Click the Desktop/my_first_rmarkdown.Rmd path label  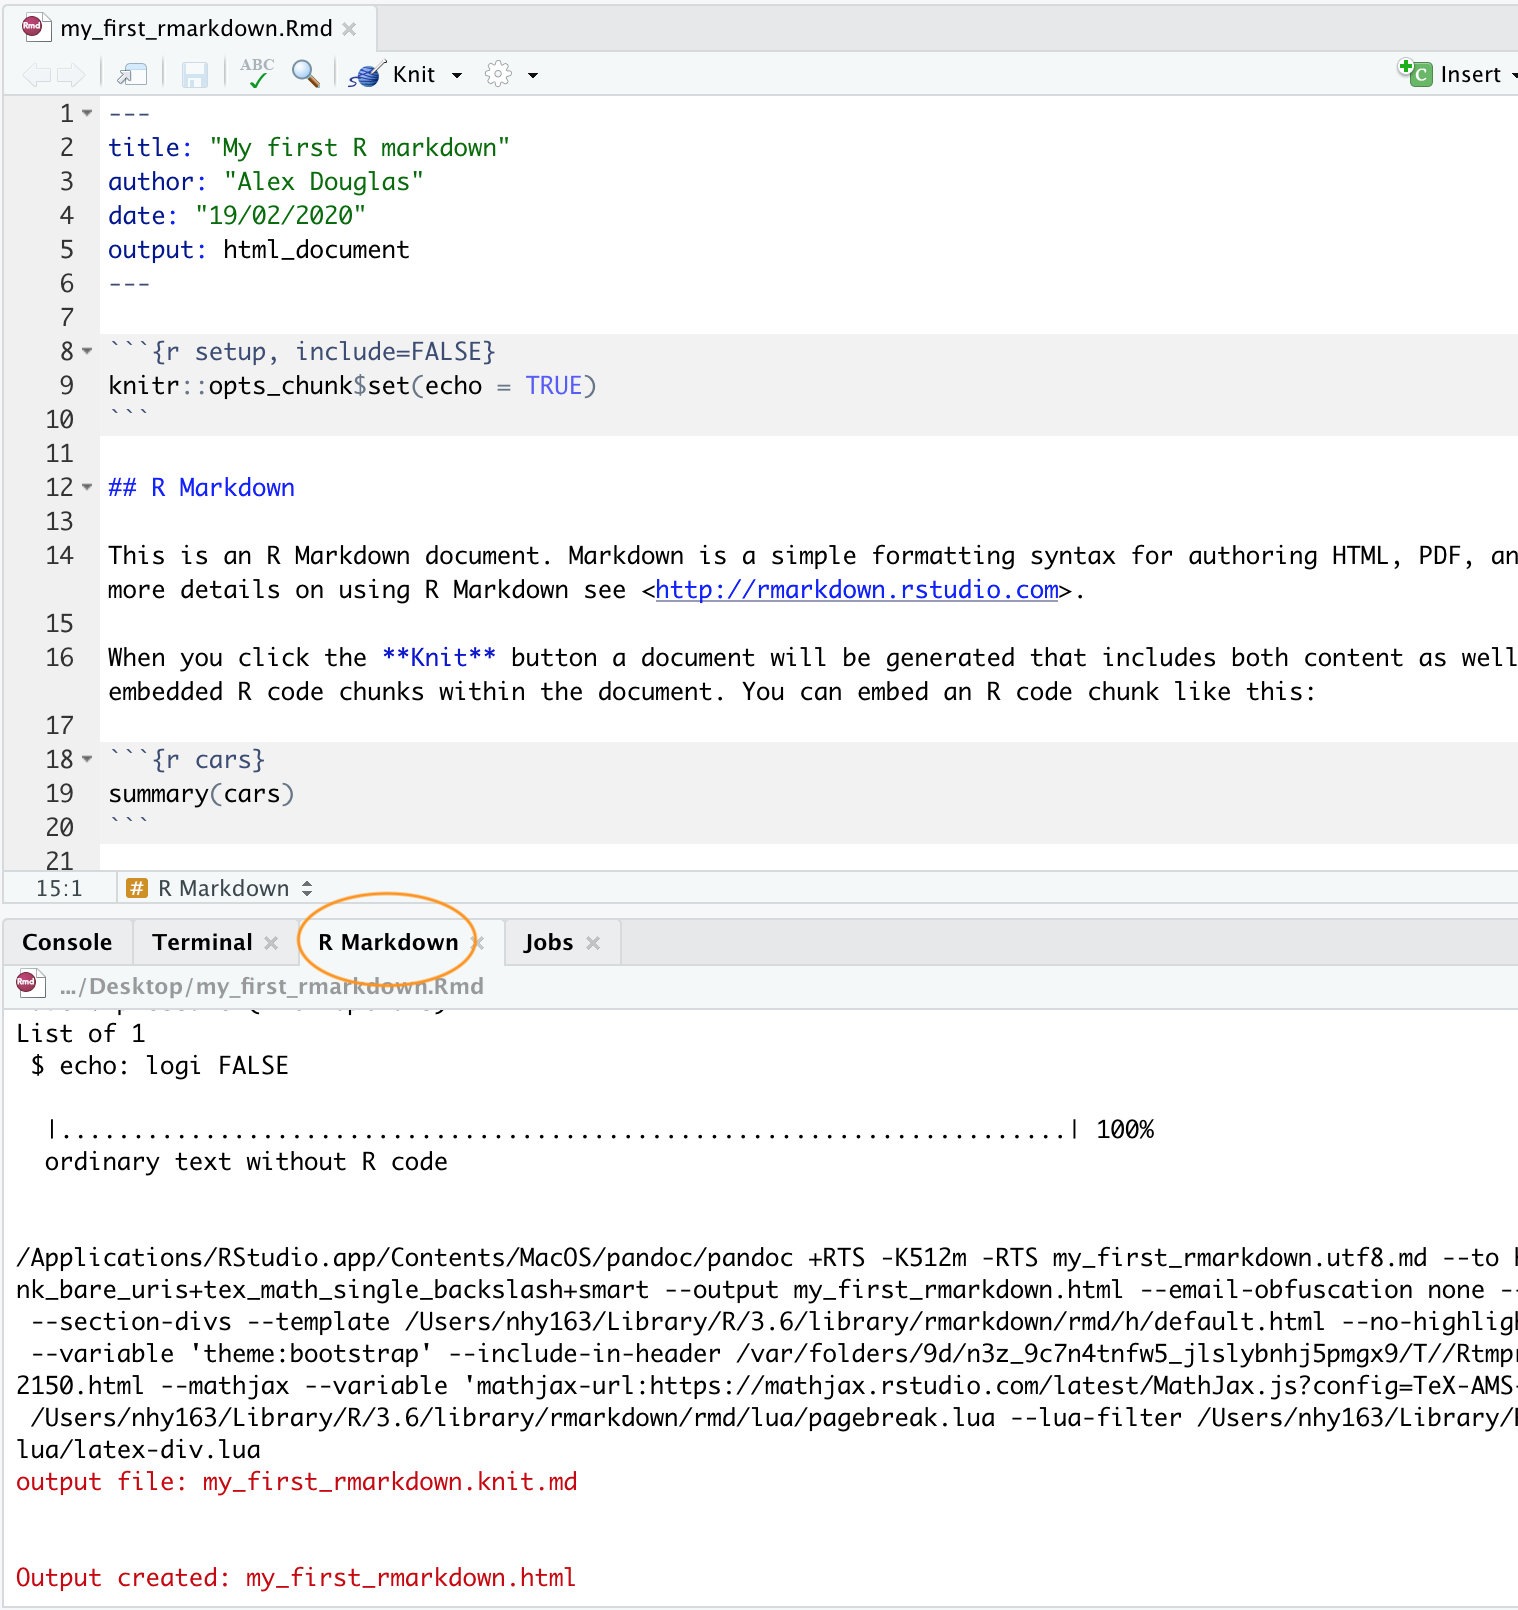click(x=271, y=986)
